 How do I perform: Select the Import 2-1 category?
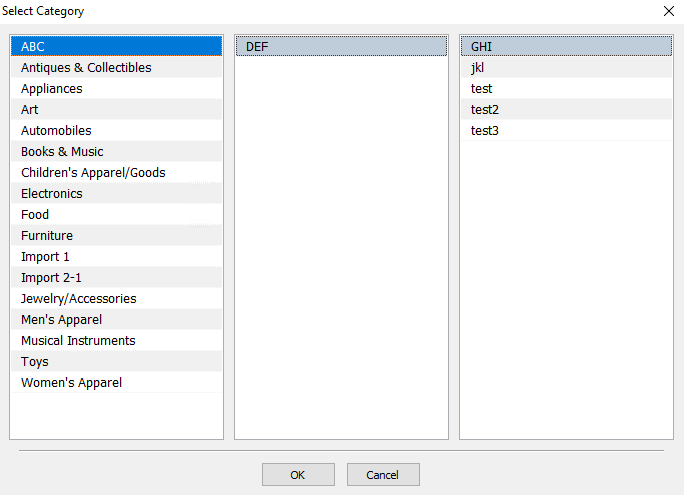coord(116,277)
